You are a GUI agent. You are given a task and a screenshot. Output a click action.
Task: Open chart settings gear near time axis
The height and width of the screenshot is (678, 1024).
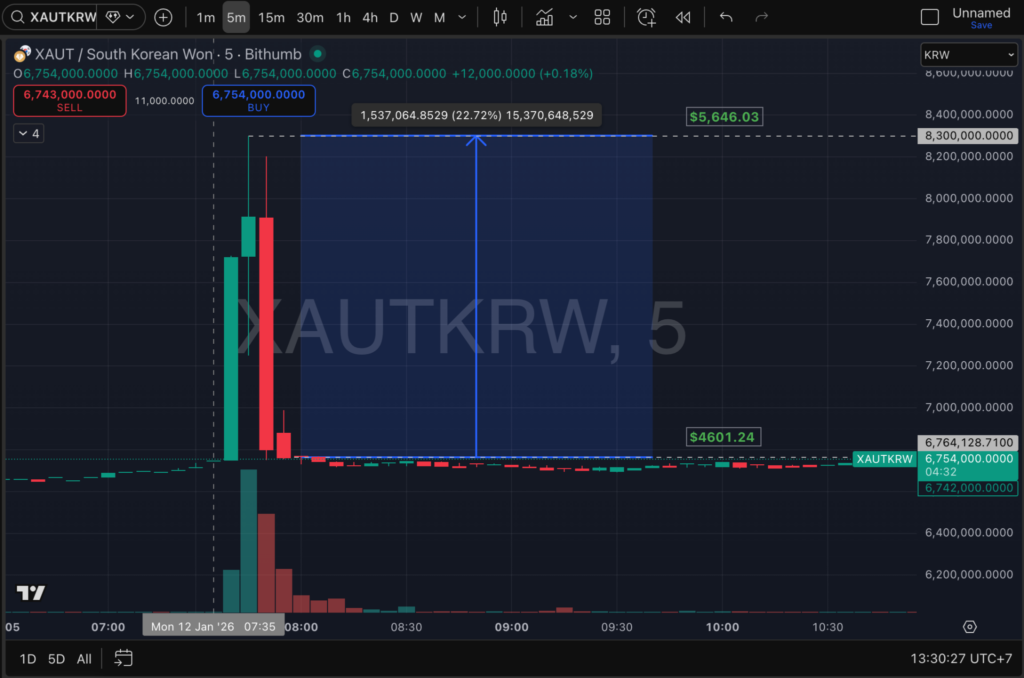[969, 627]
